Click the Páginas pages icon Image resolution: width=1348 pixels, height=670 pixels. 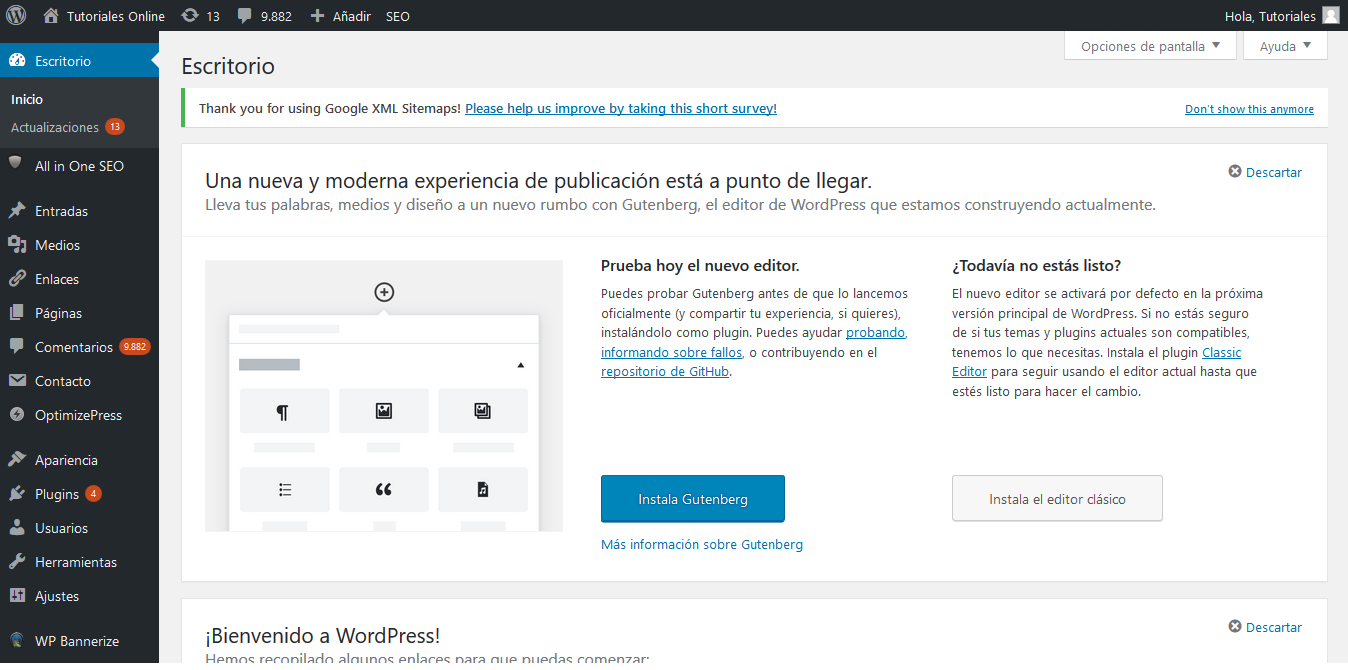(17, 313)
